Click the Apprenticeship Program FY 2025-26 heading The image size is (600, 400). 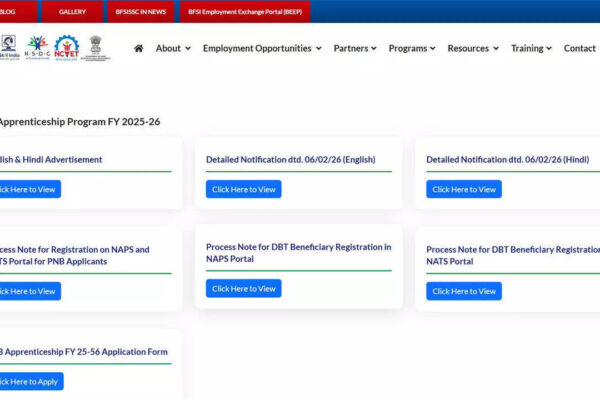[80, 122]
